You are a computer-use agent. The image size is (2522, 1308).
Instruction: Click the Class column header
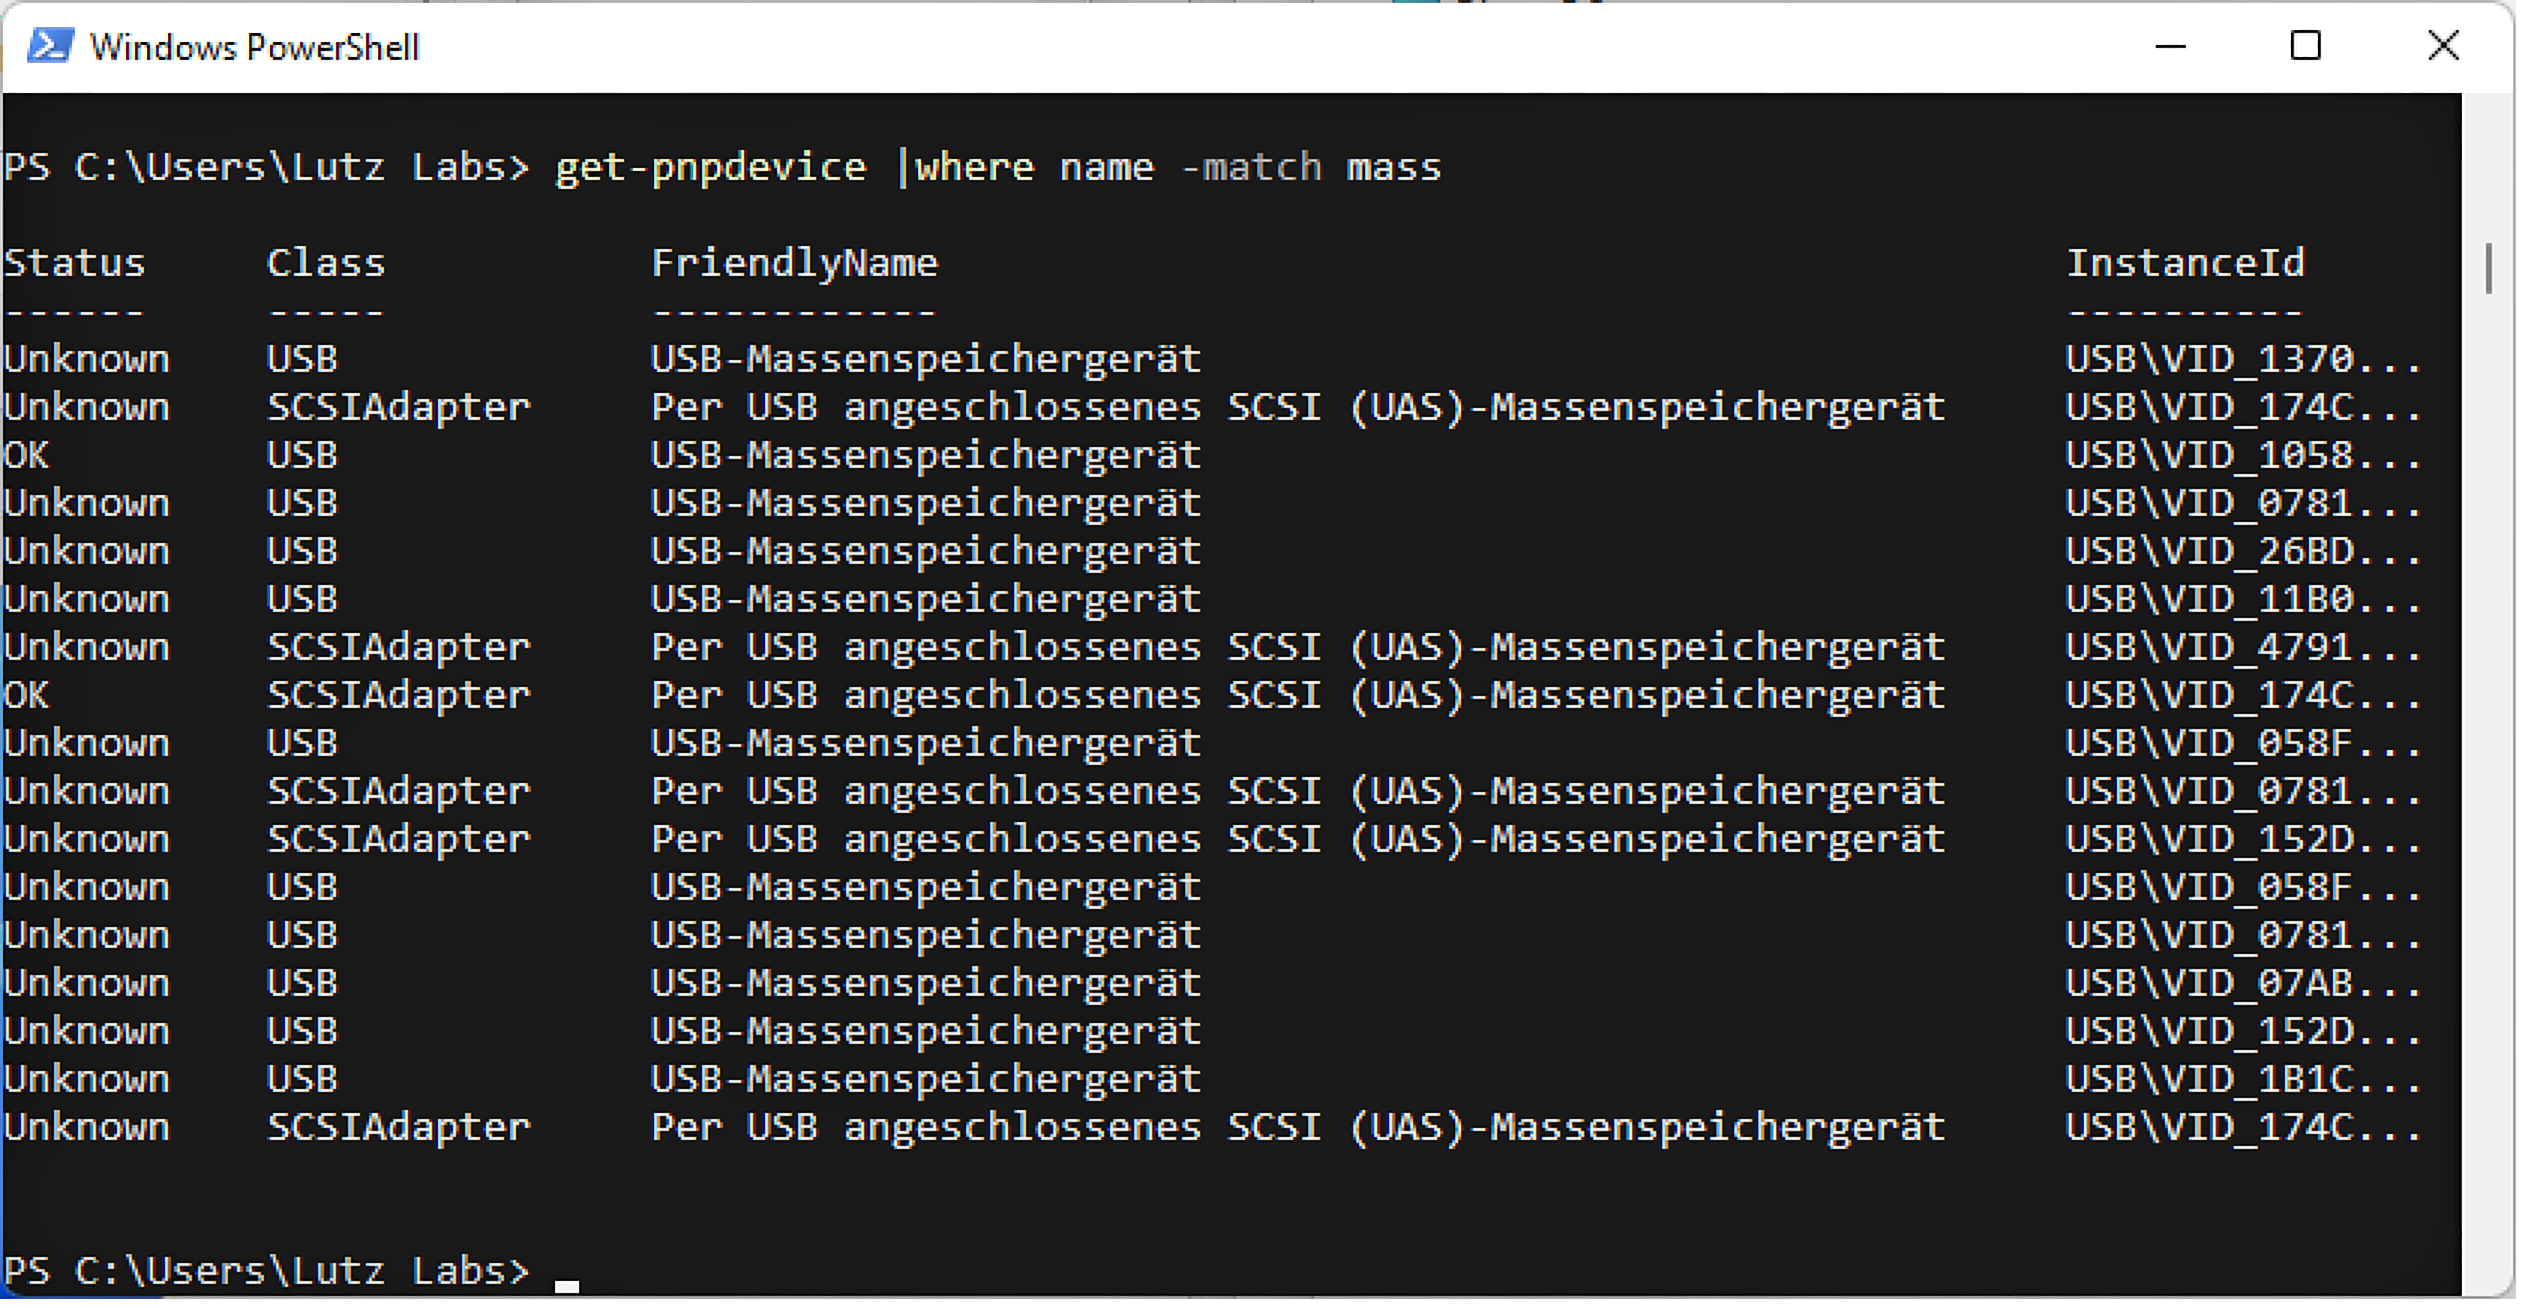pos(326,263)
